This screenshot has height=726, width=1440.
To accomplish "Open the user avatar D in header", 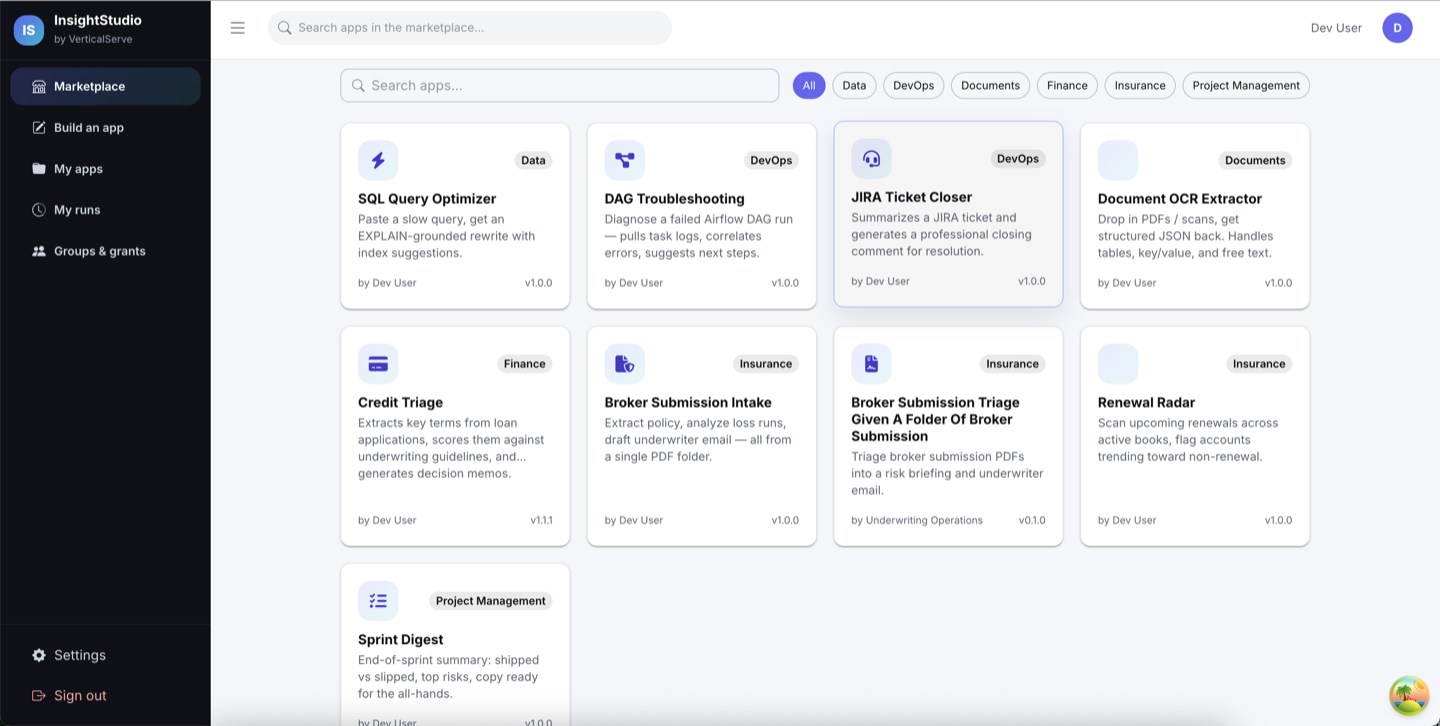I will point(1397,28).
